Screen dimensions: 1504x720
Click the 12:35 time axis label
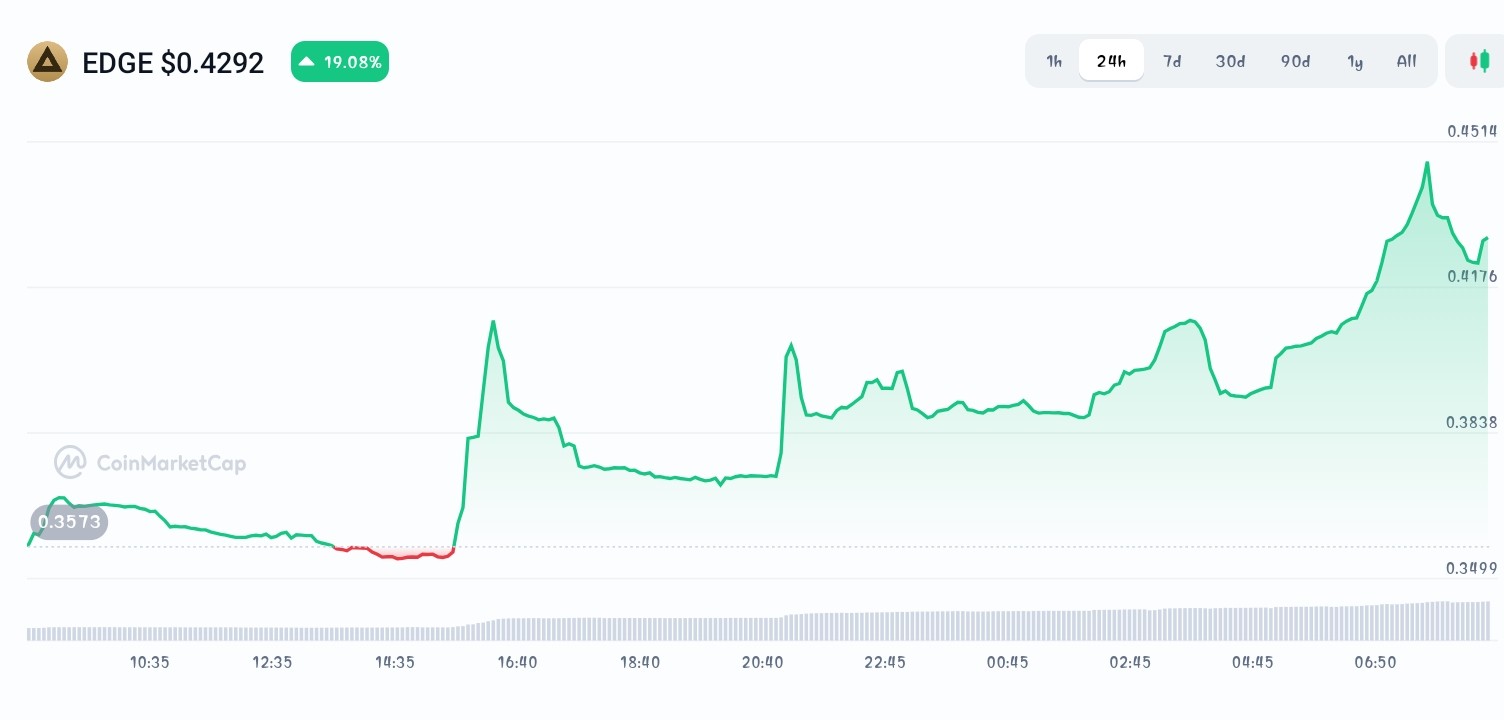click(x=272, y=662)
